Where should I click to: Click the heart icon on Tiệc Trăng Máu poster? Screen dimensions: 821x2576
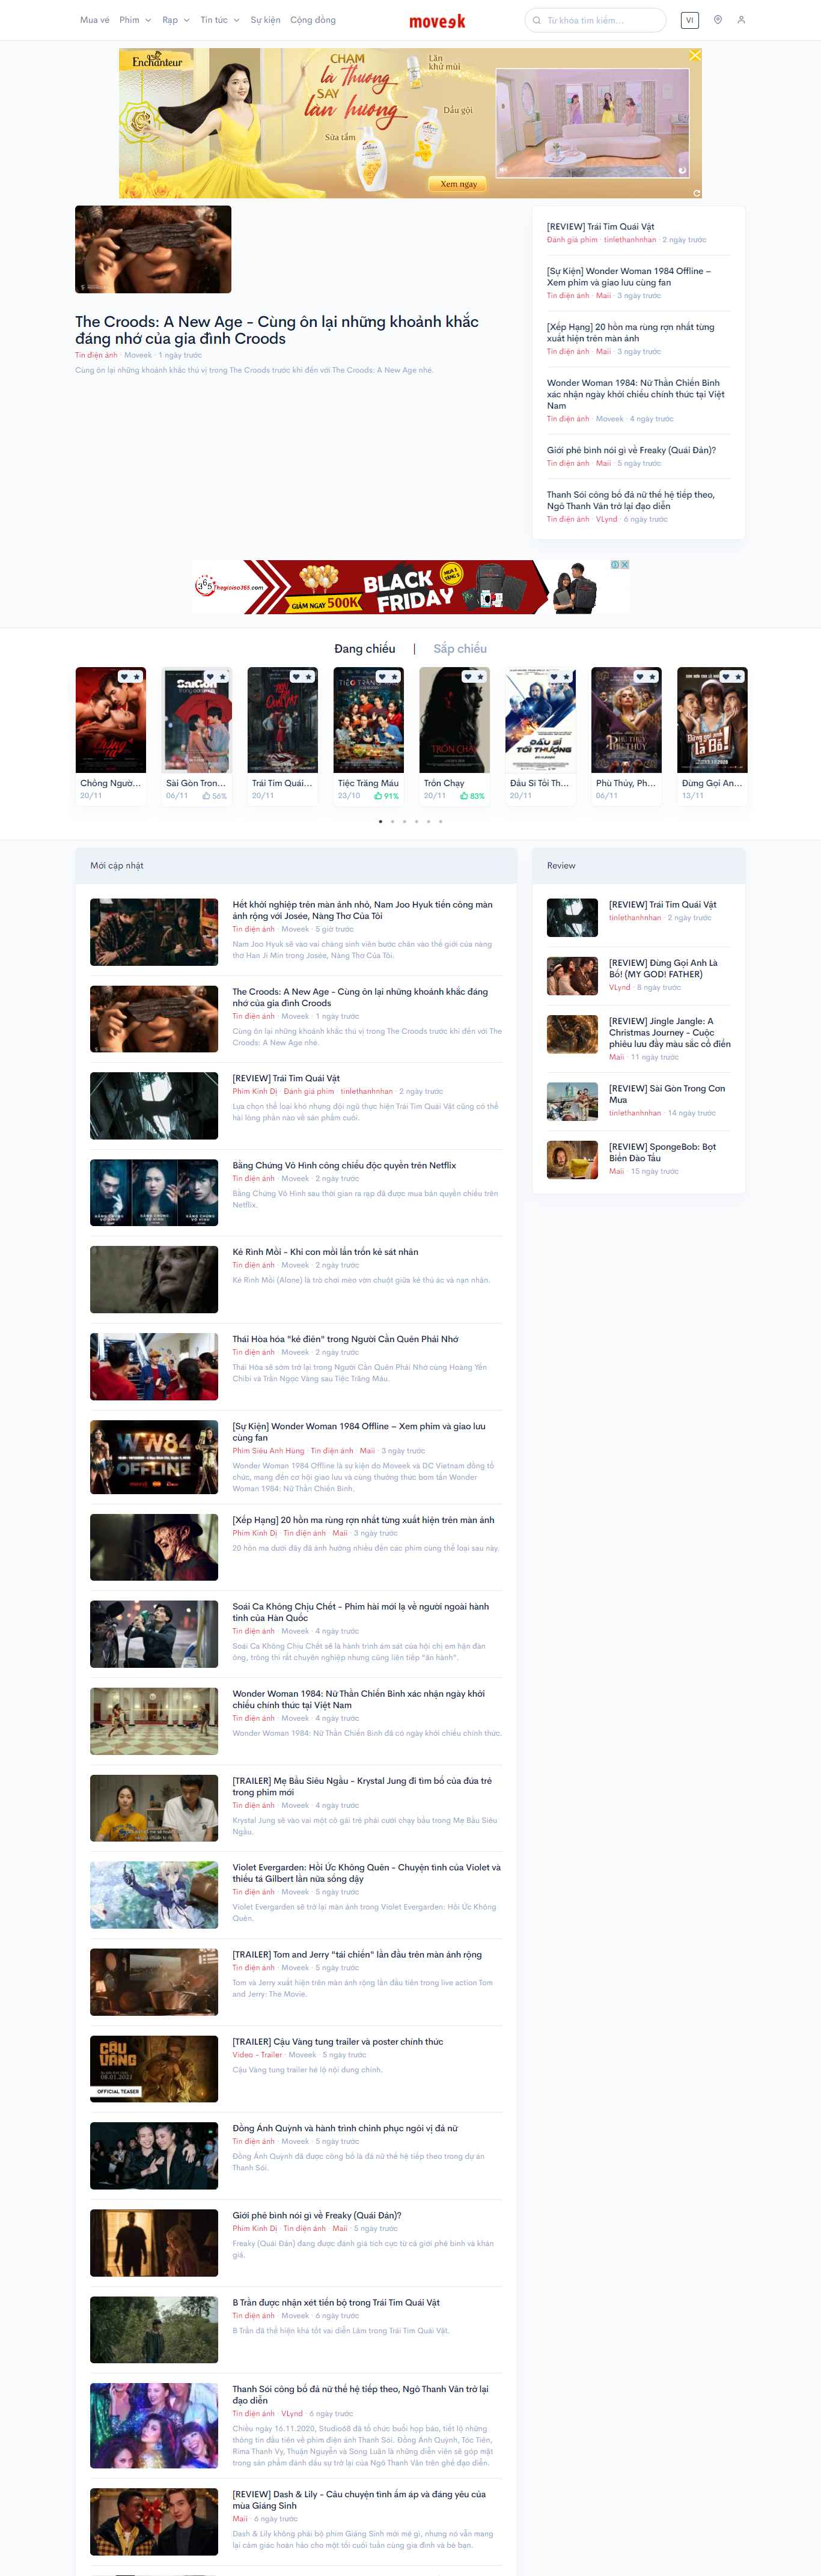tap(382, 677)
